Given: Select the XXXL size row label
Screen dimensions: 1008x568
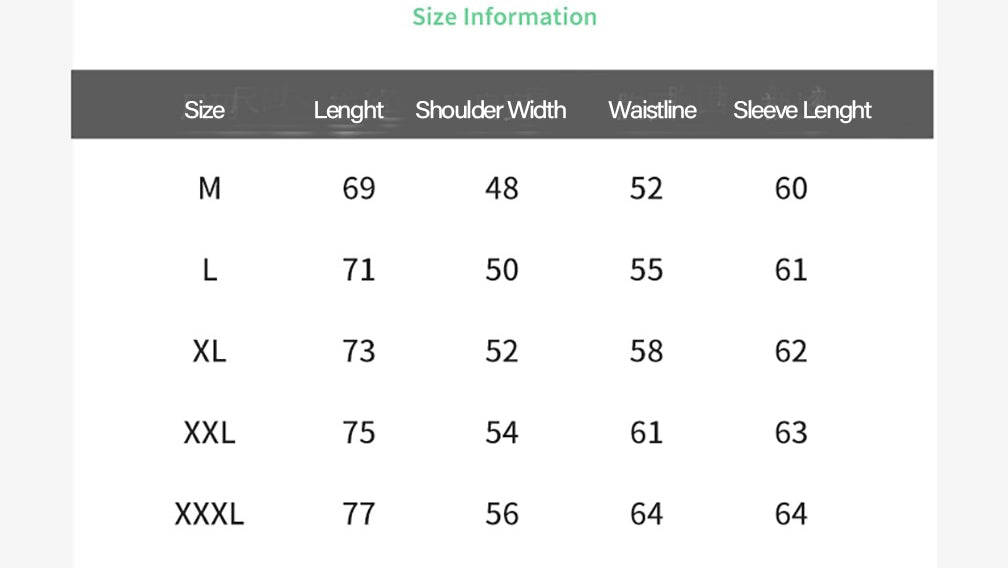Looking at the screenshot, I should click(x=209, y=514).
